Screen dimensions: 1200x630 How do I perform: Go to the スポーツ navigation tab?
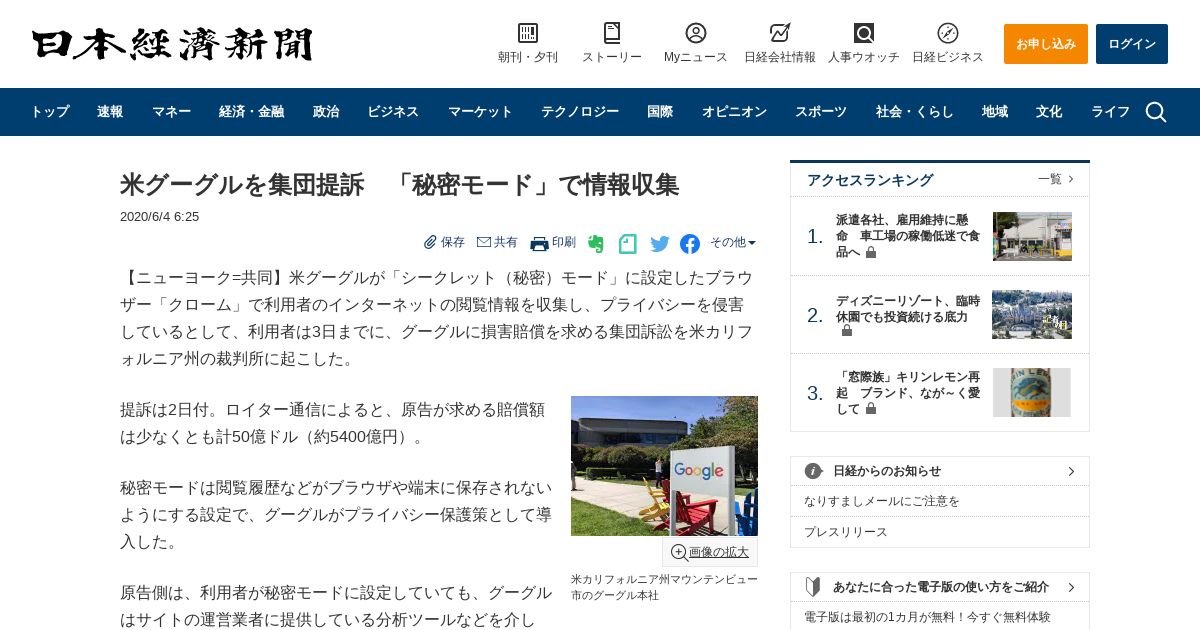tap(821, 112)
